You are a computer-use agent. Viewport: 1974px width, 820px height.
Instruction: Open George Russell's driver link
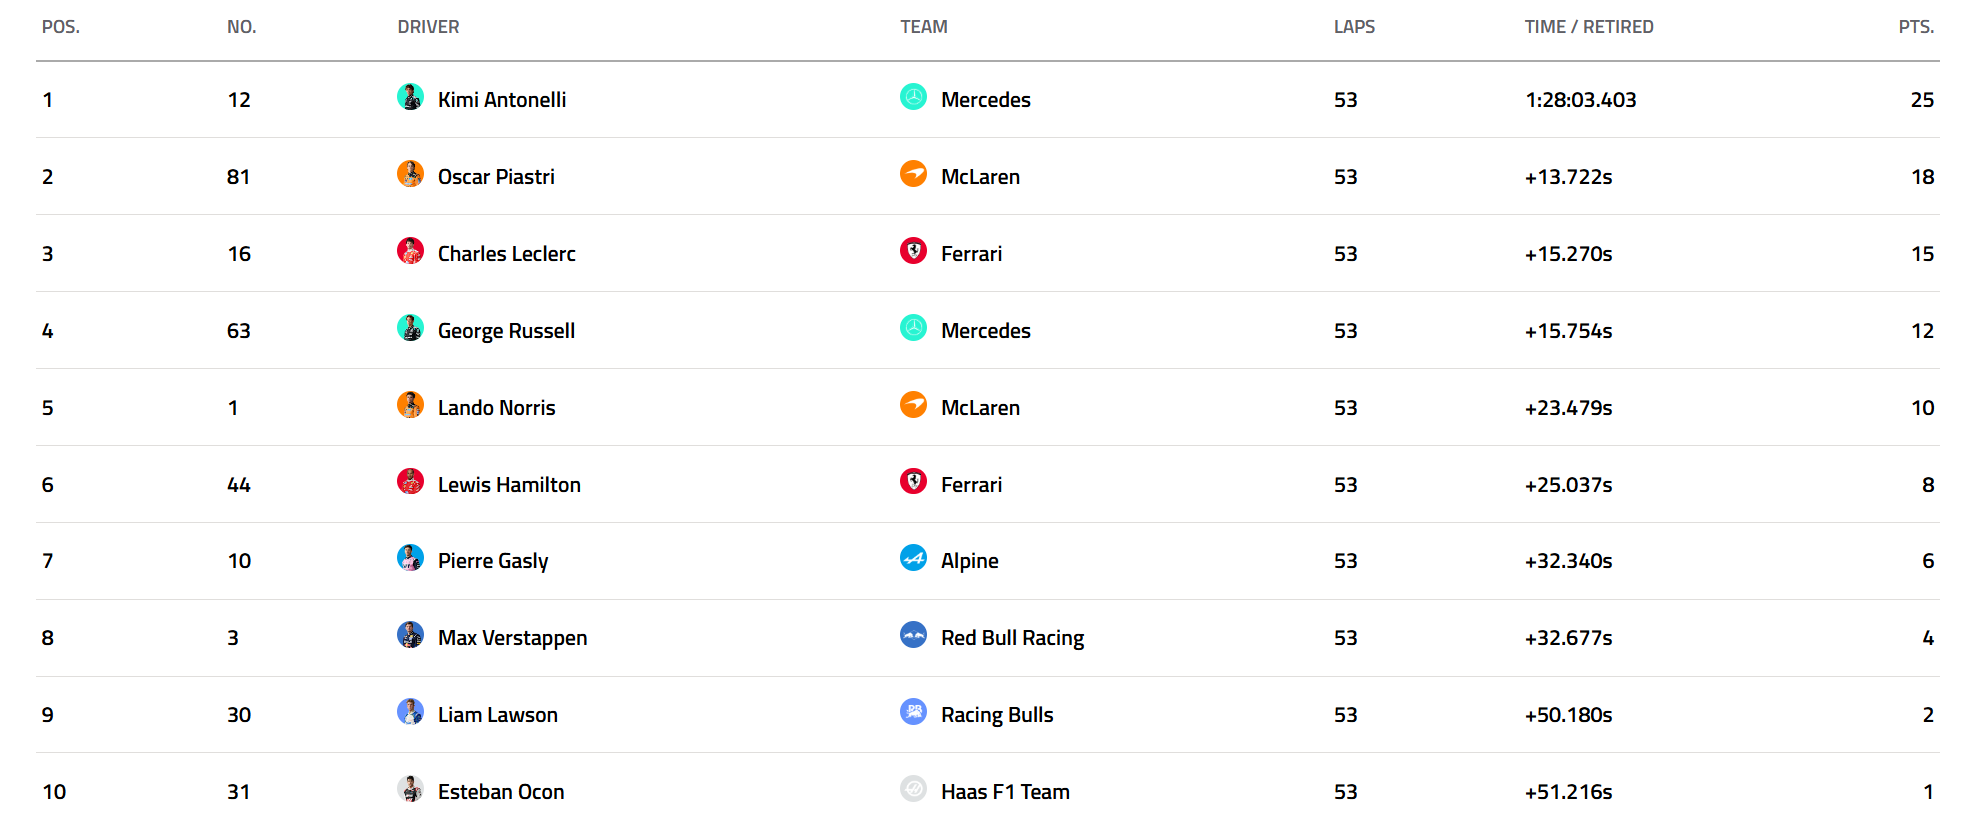click(506, 331)
